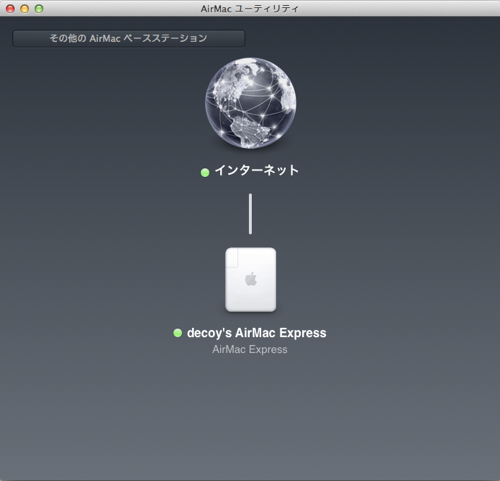500x481 pixels.
Task: Close the AirMac ユーティリティ window
Action: 10,9
